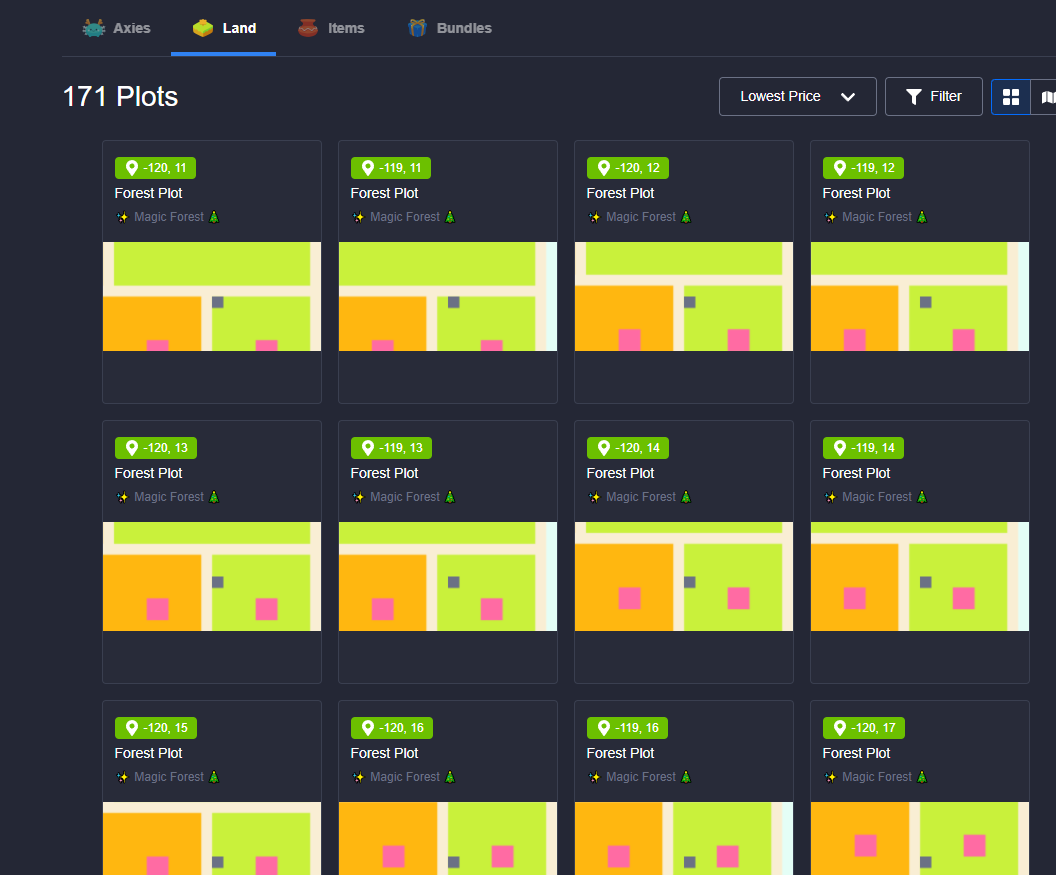The image size is (1056, 875).
Task: Open the Lowest Price sort dropdown
Action: click(797, 96)
